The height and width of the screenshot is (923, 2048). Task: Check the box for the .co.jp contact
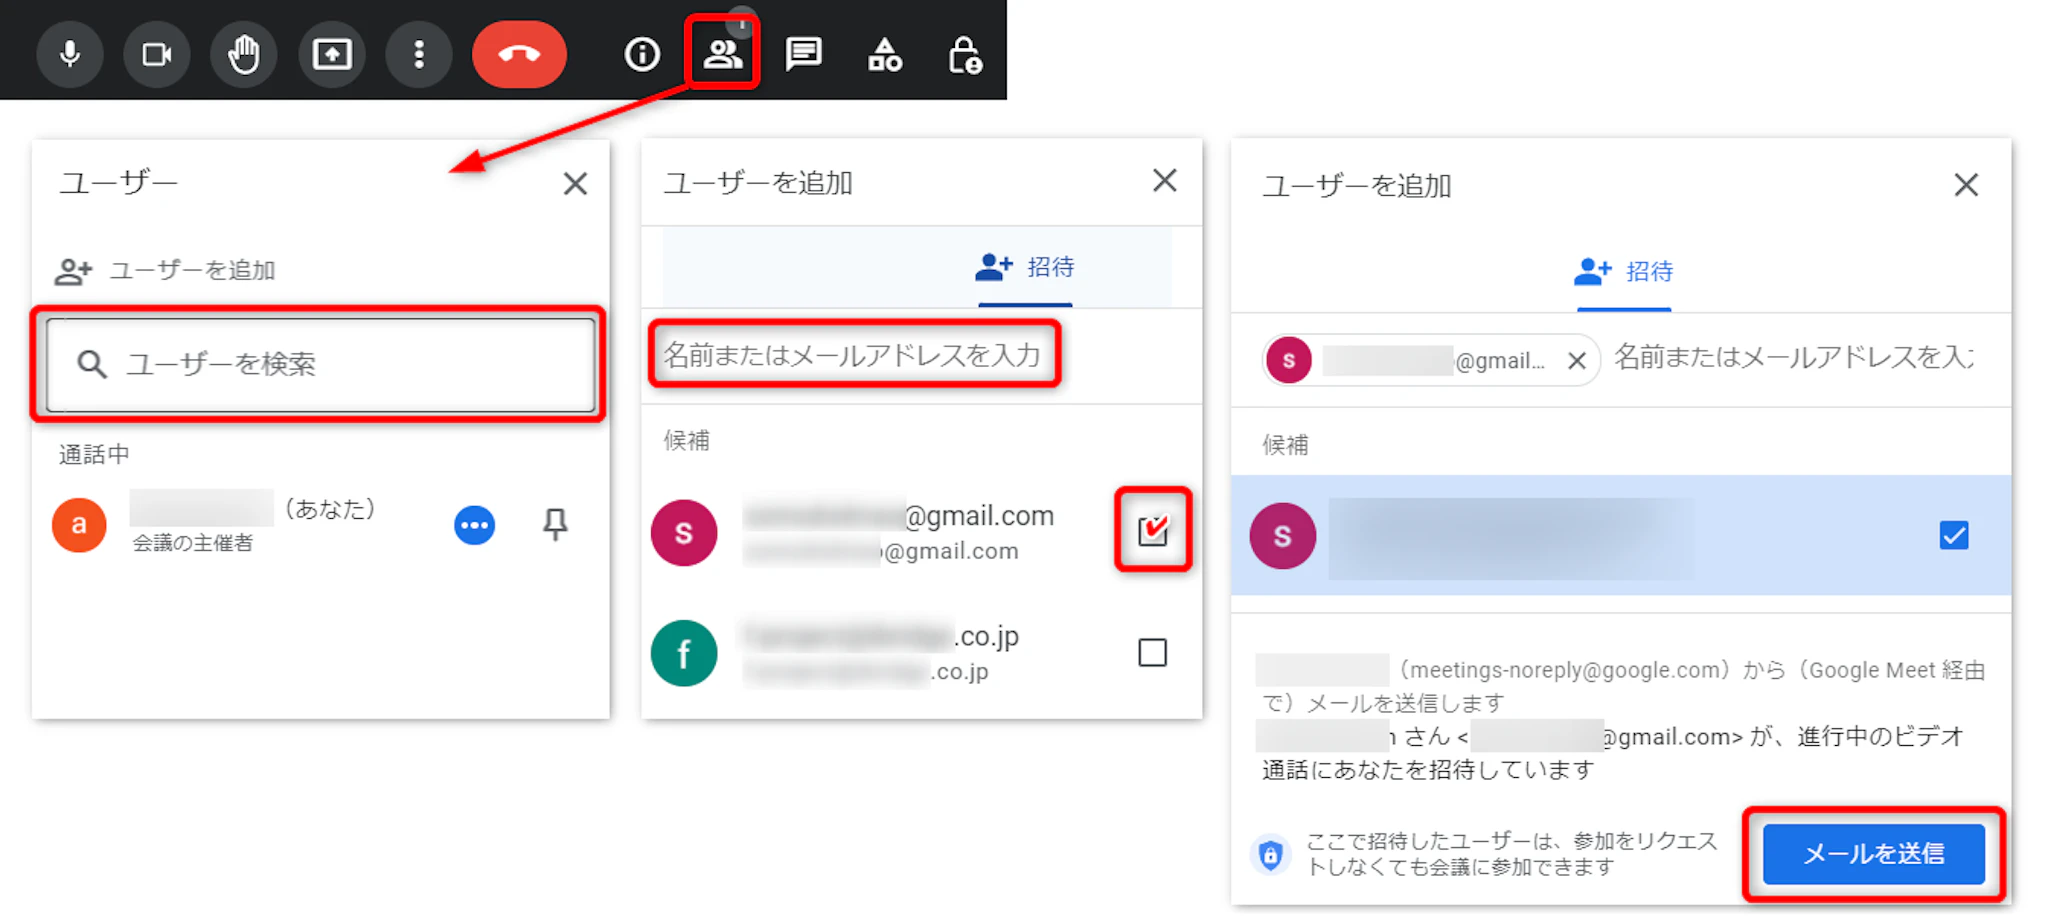point(1152,653)
